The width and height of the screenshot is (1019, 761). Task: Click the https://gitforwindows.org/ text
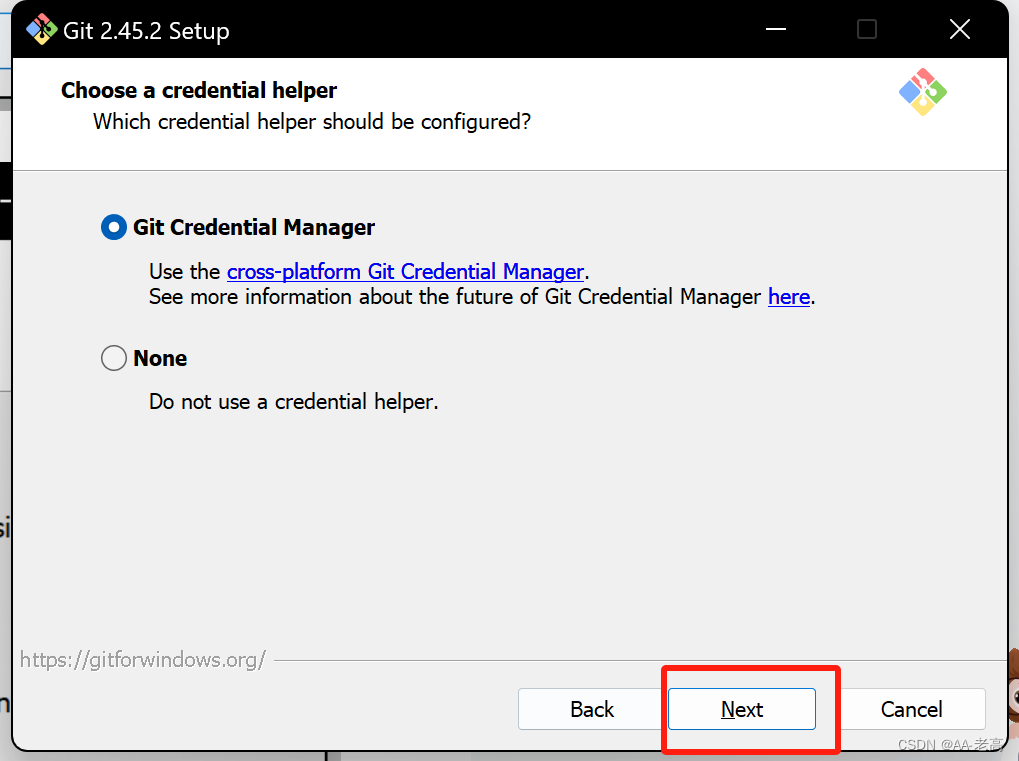point(143,660)
